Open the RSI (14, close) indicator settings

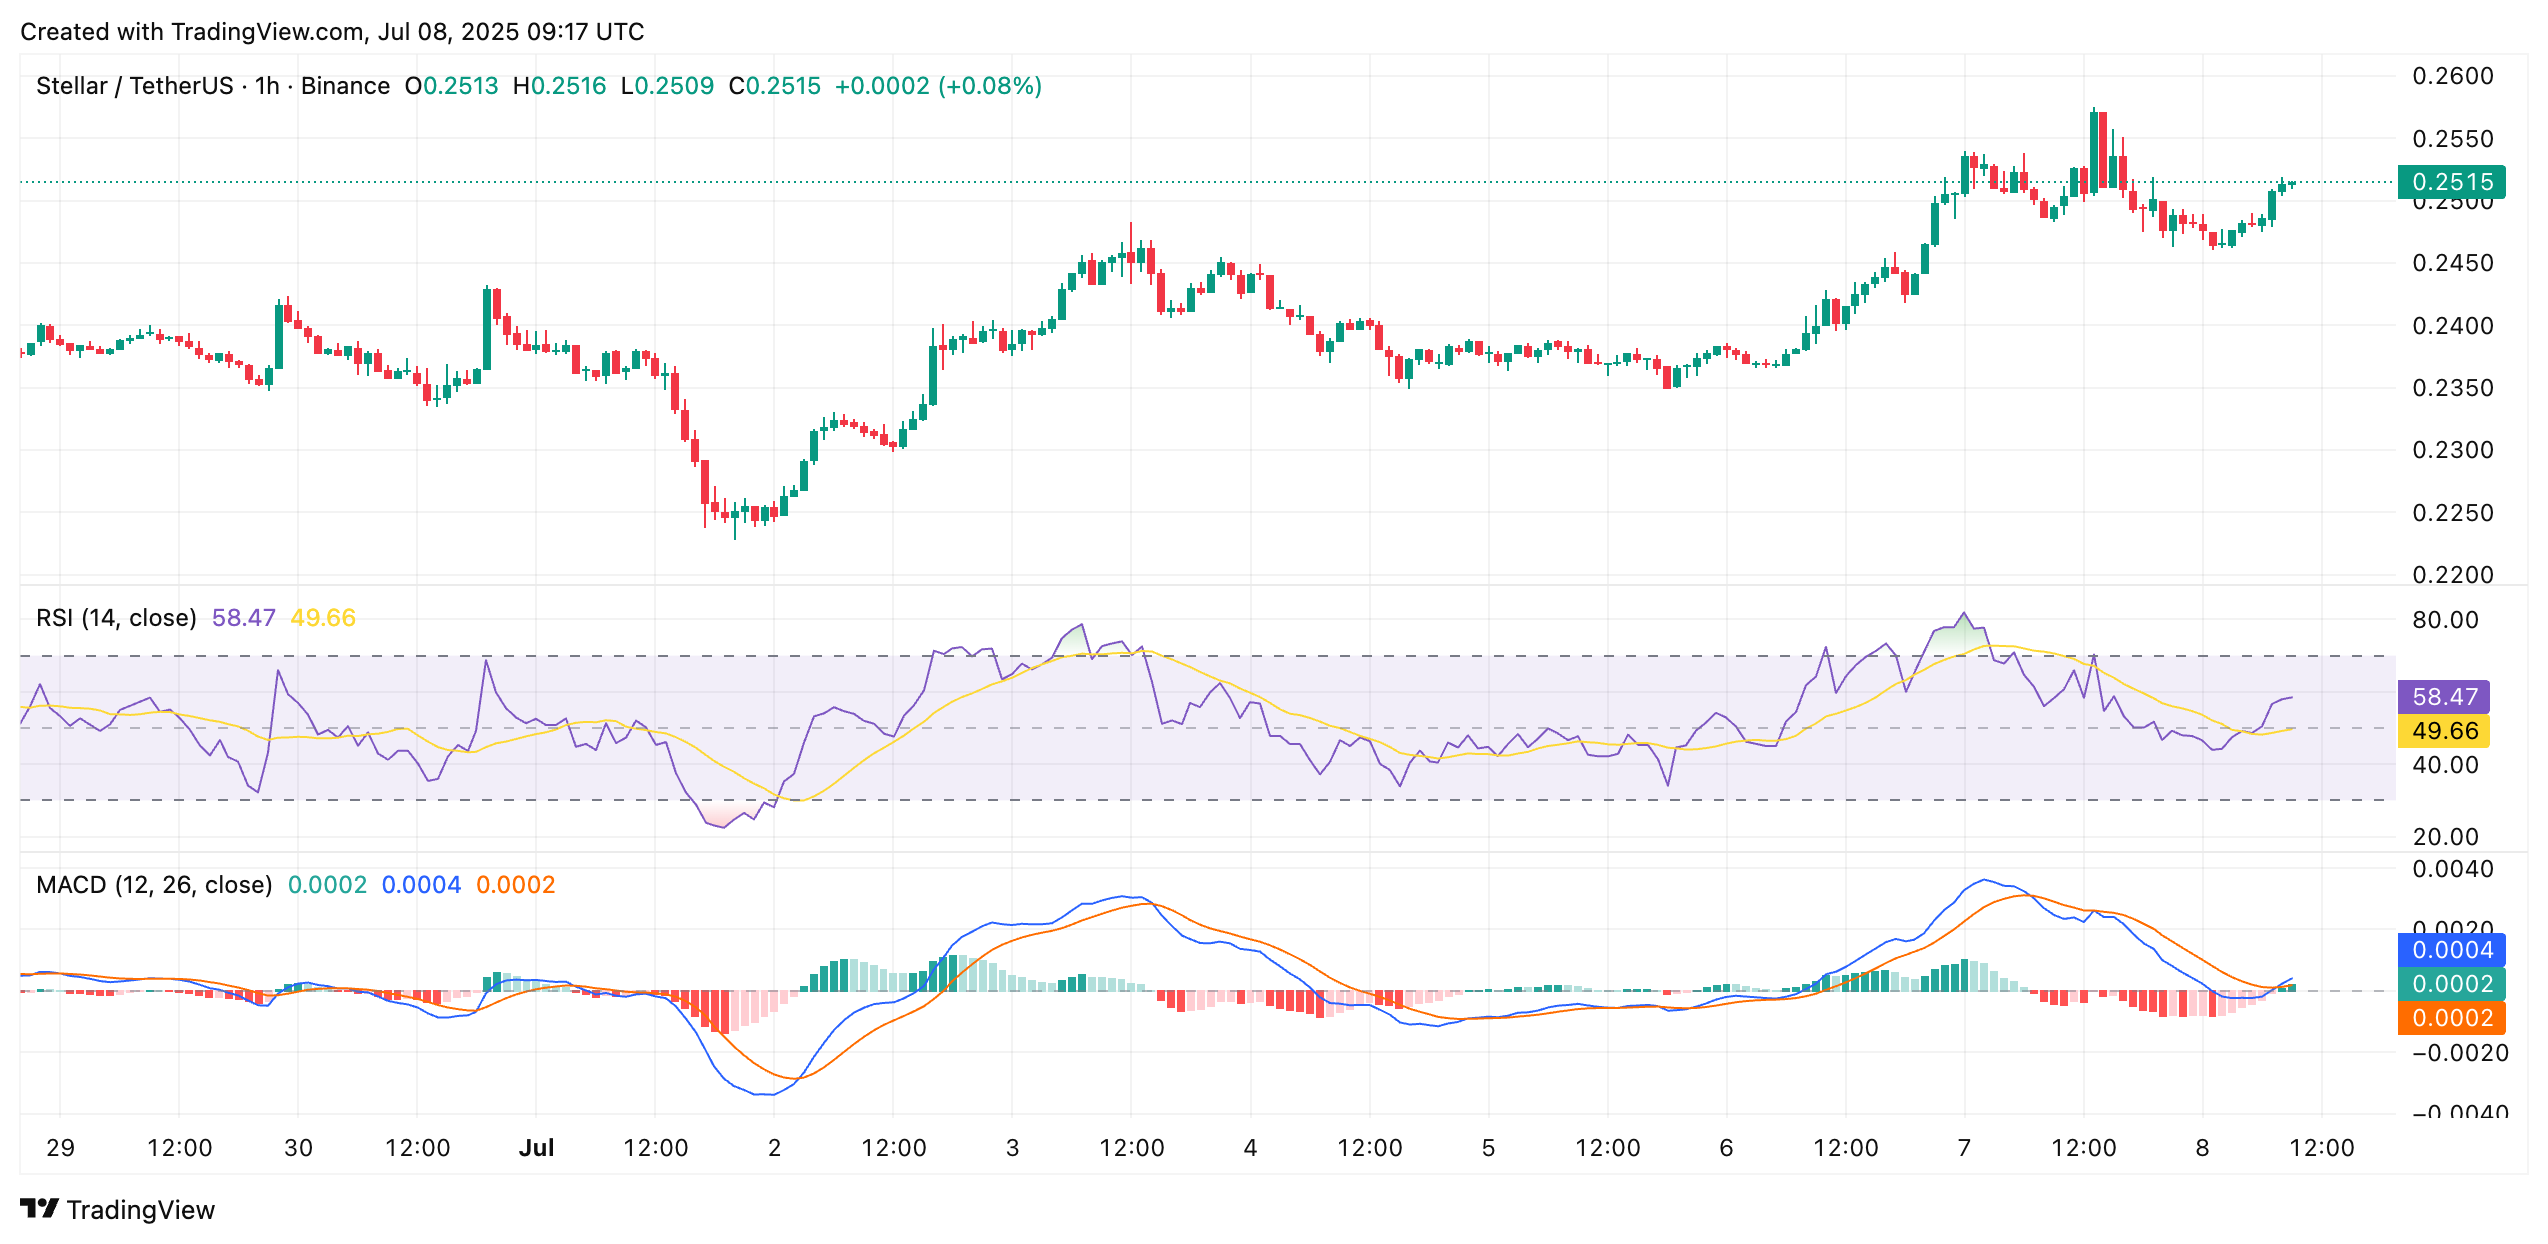pyautogui.click(x=115, y=617)
